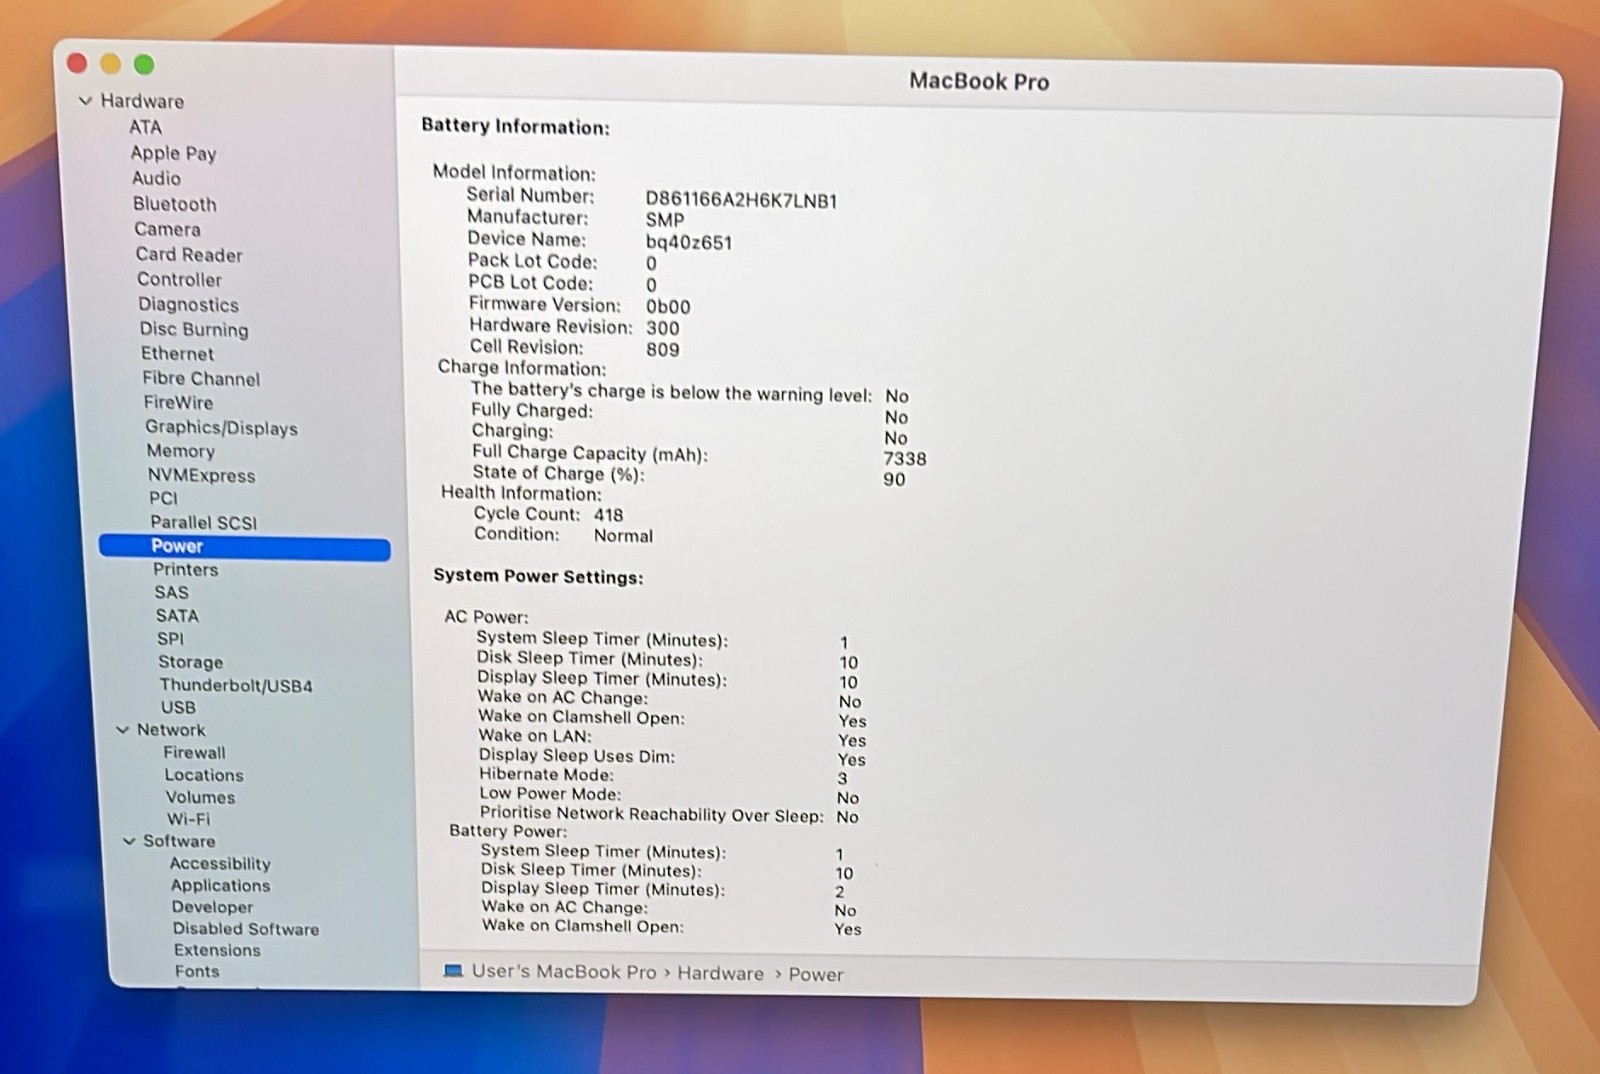Click the MacBook Pro window title
Image resolution: width=1600 pixels, height=1074 pixels.
pos(979,82)
